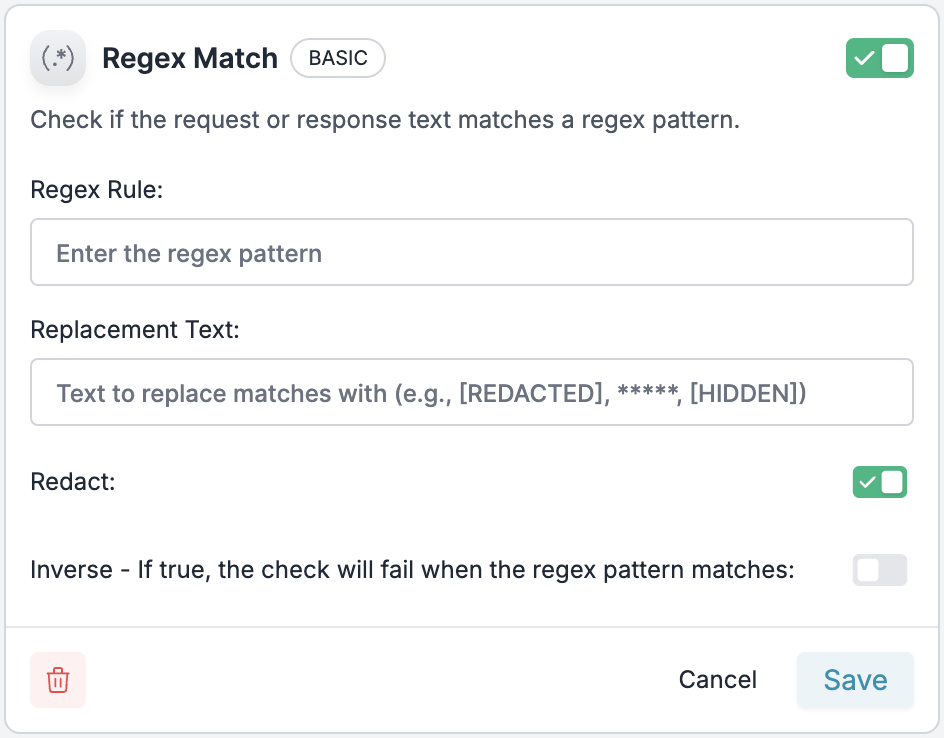
Task: Focus the Replacement Text input box
Action: pos(472,393)
